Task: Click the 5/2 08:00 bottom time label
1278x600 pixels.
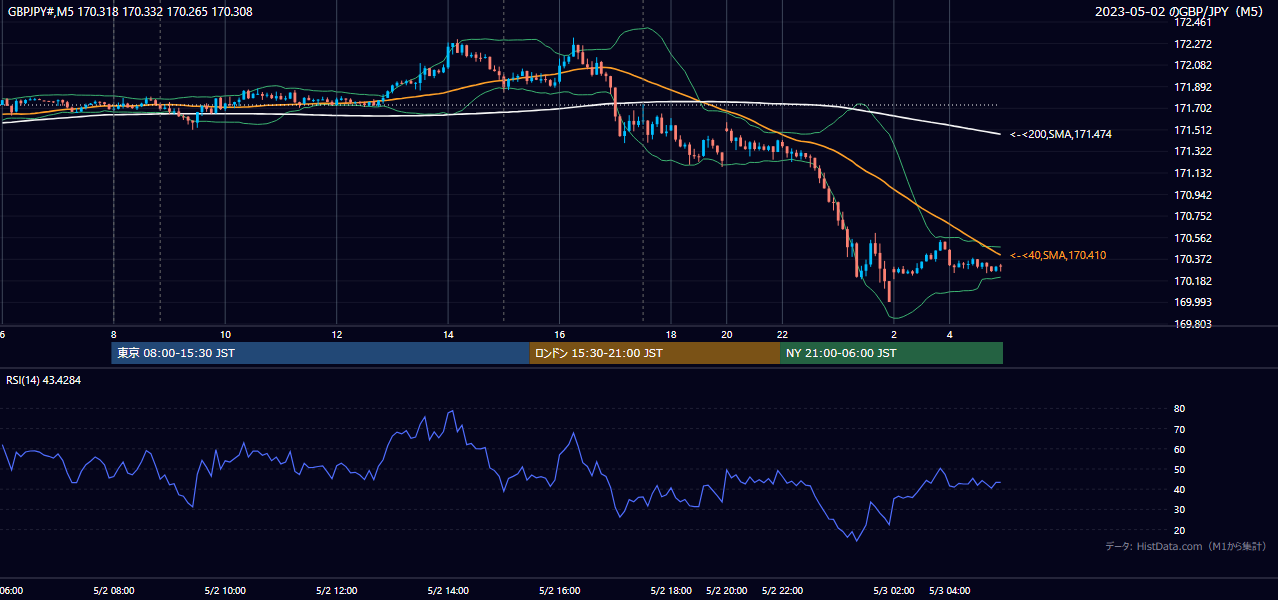Action: 113,591
